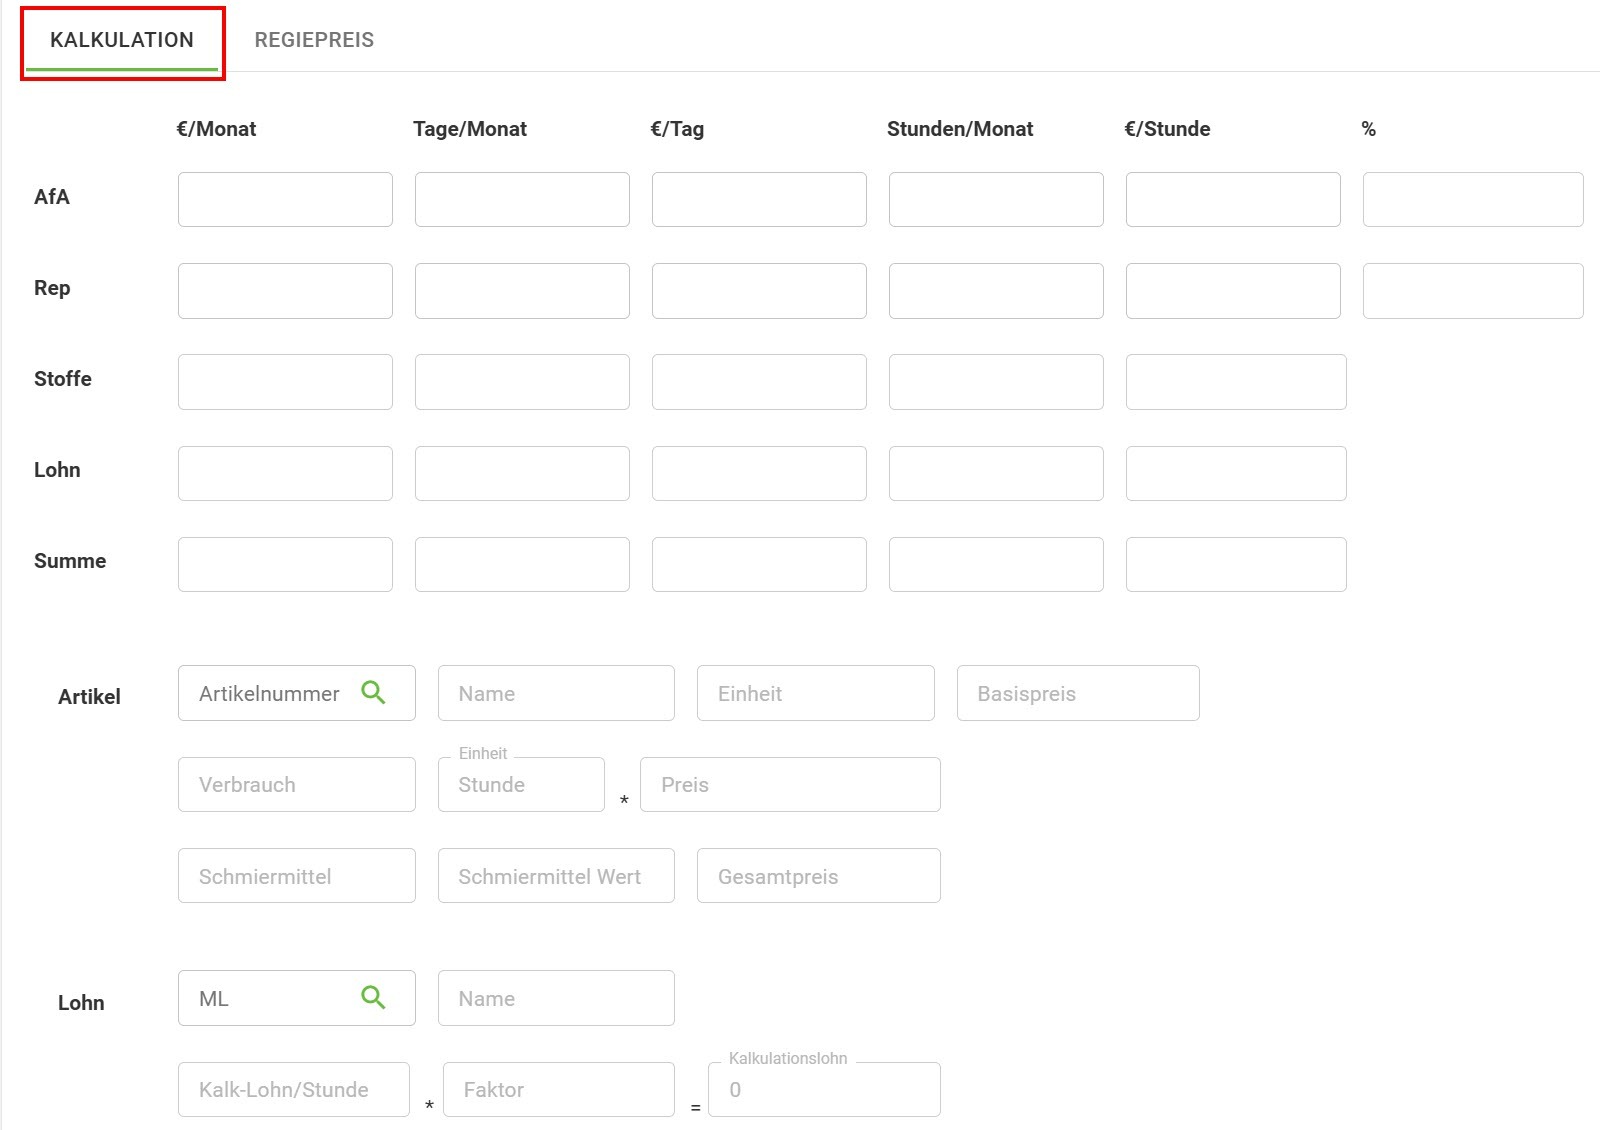Click the ML search magnifier icon

click(x=373, y=998)
